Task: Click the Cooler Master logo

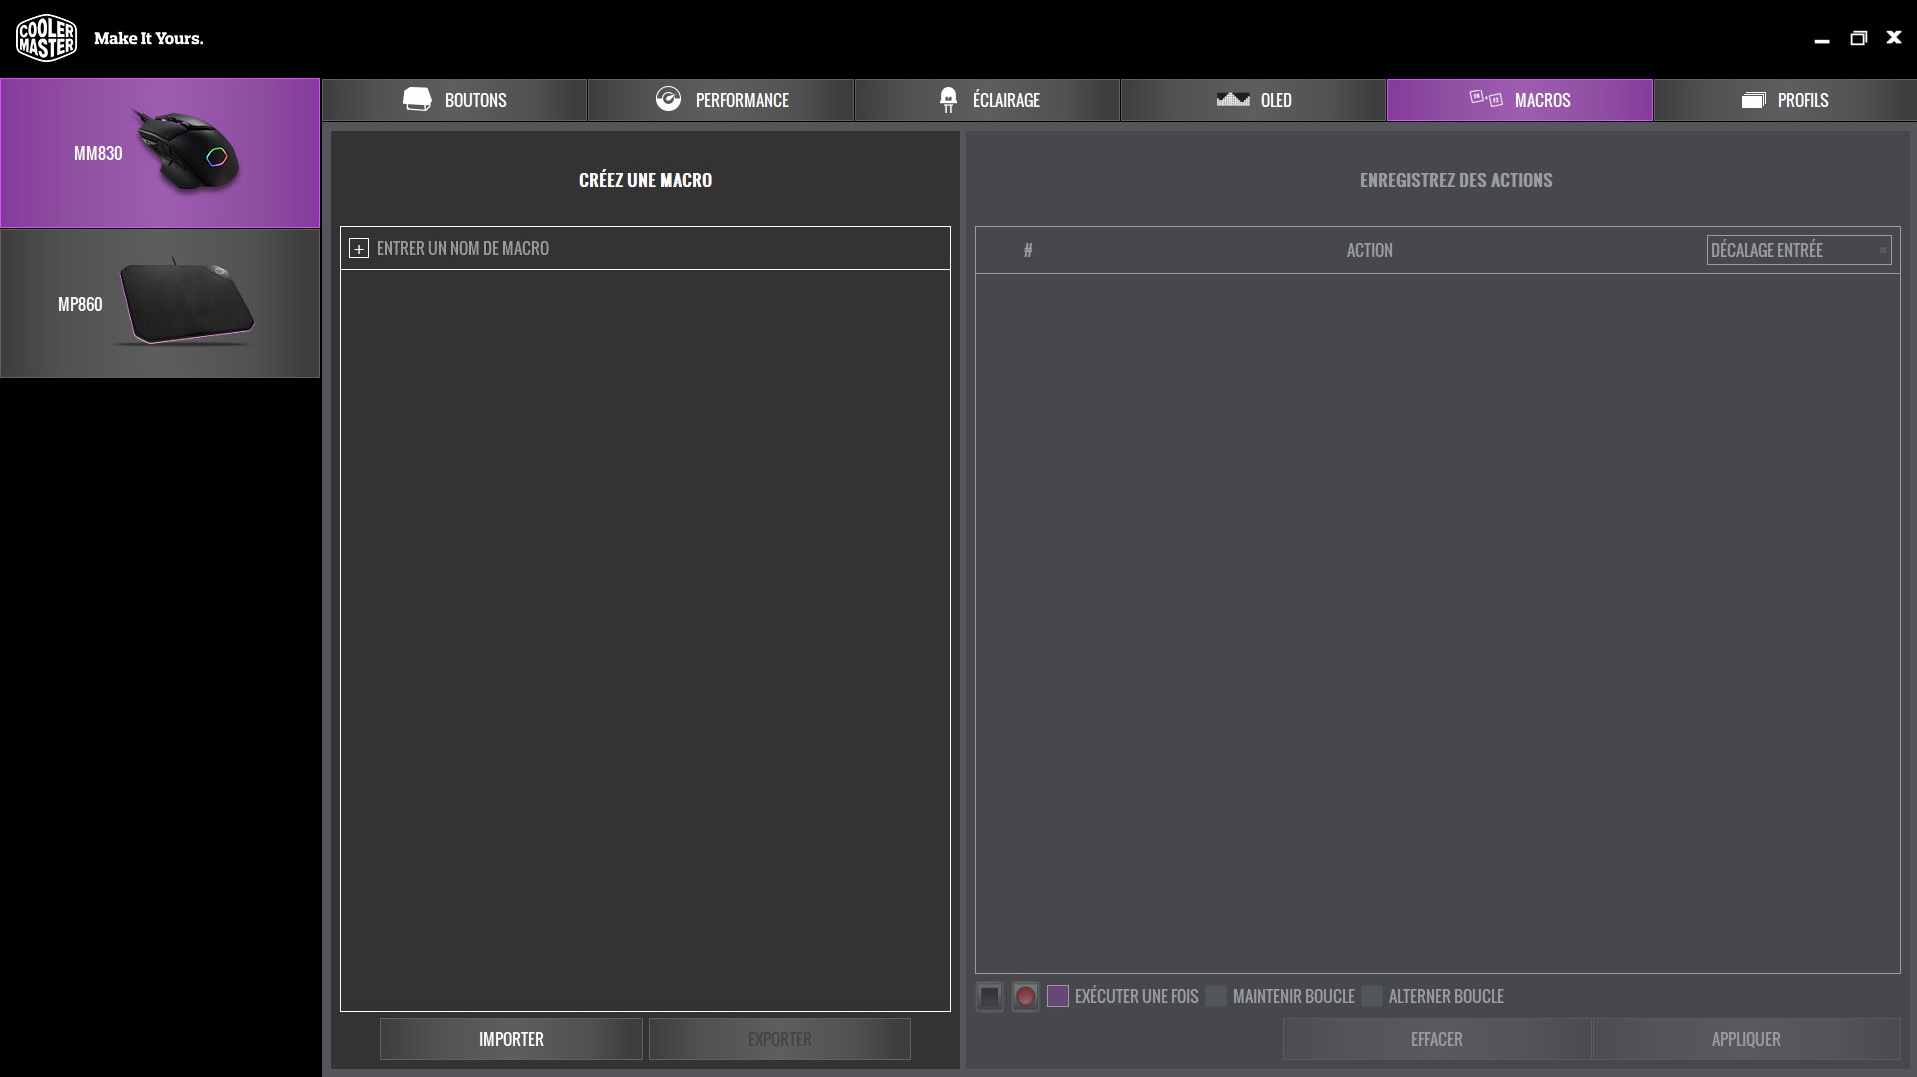Action: click(x=46, y=38)
